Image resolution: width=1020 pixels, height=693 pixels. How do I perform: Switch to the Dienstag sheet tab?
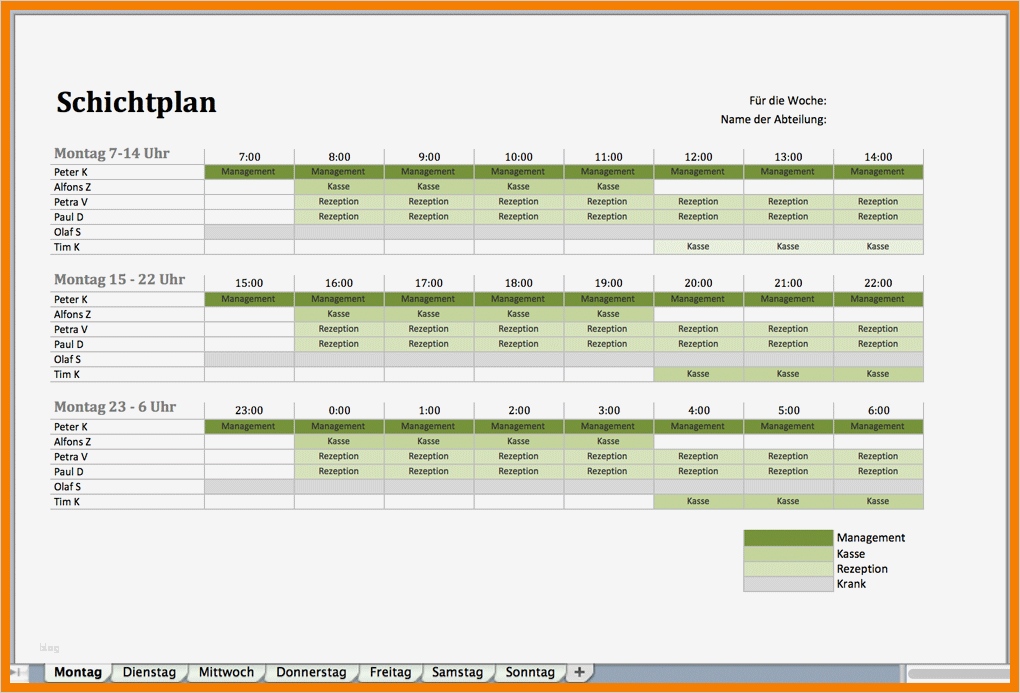click(149, 672)
